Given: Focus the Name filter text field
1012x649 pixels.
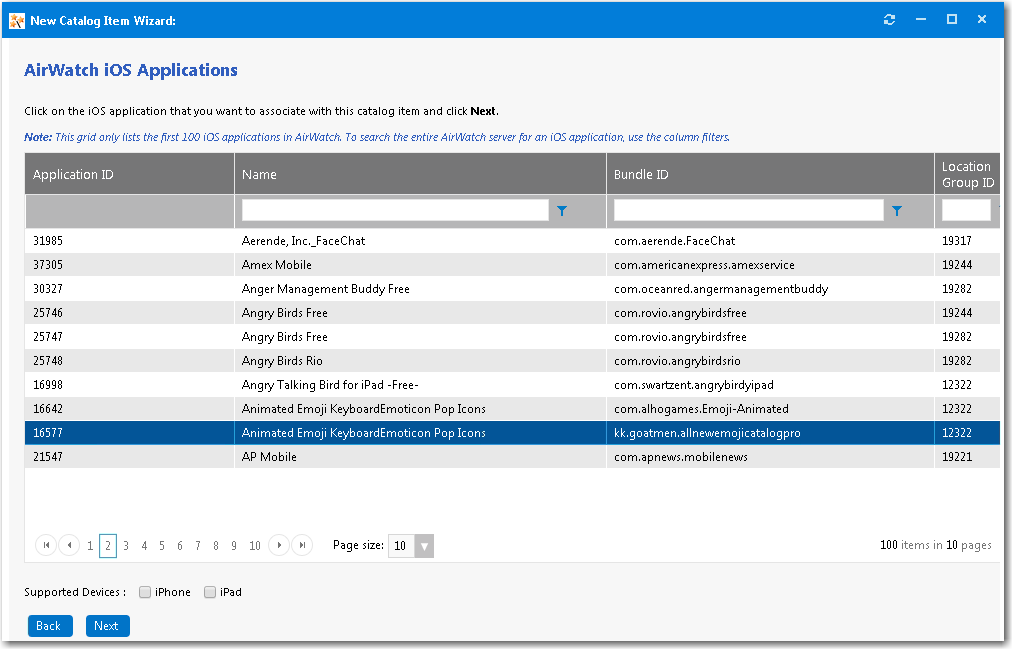Looking at the screenshot, I should (395, 210).
